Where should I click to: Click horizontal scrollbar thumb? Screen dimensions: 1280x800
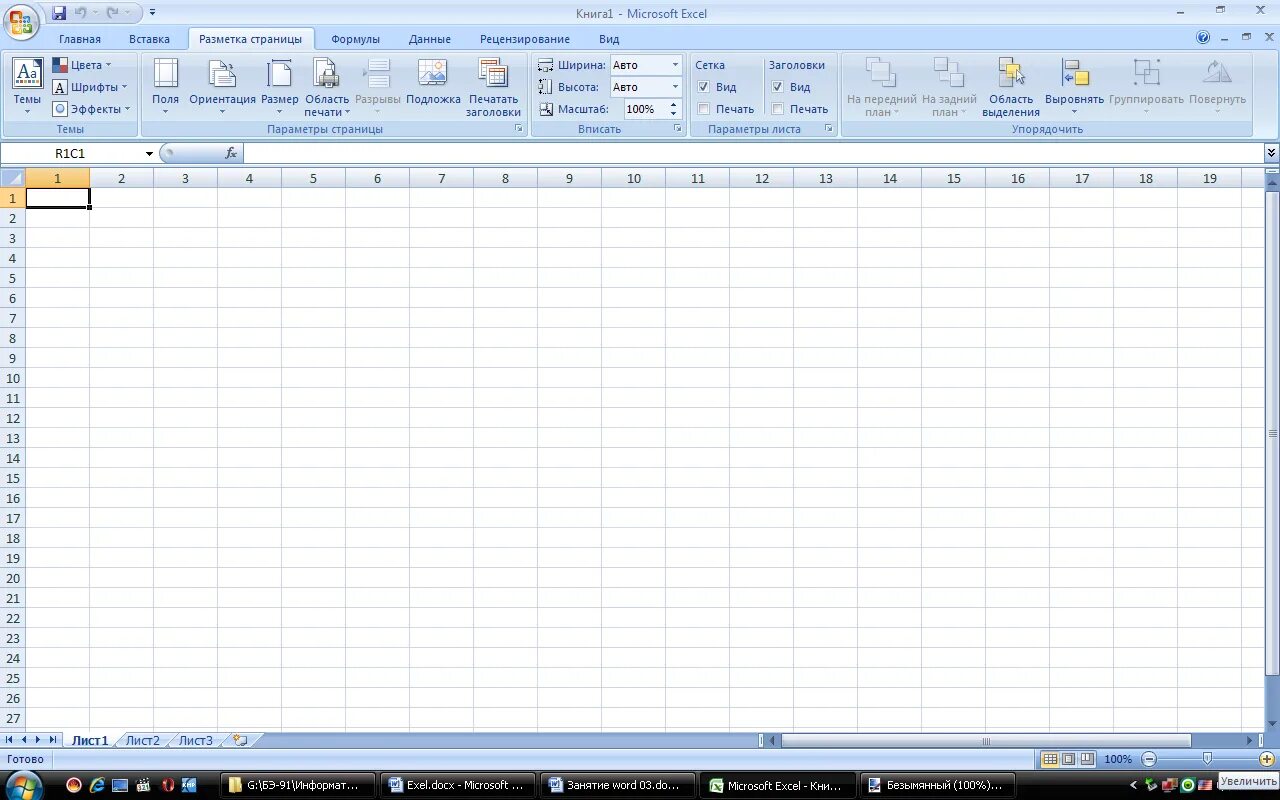[986, 741]
